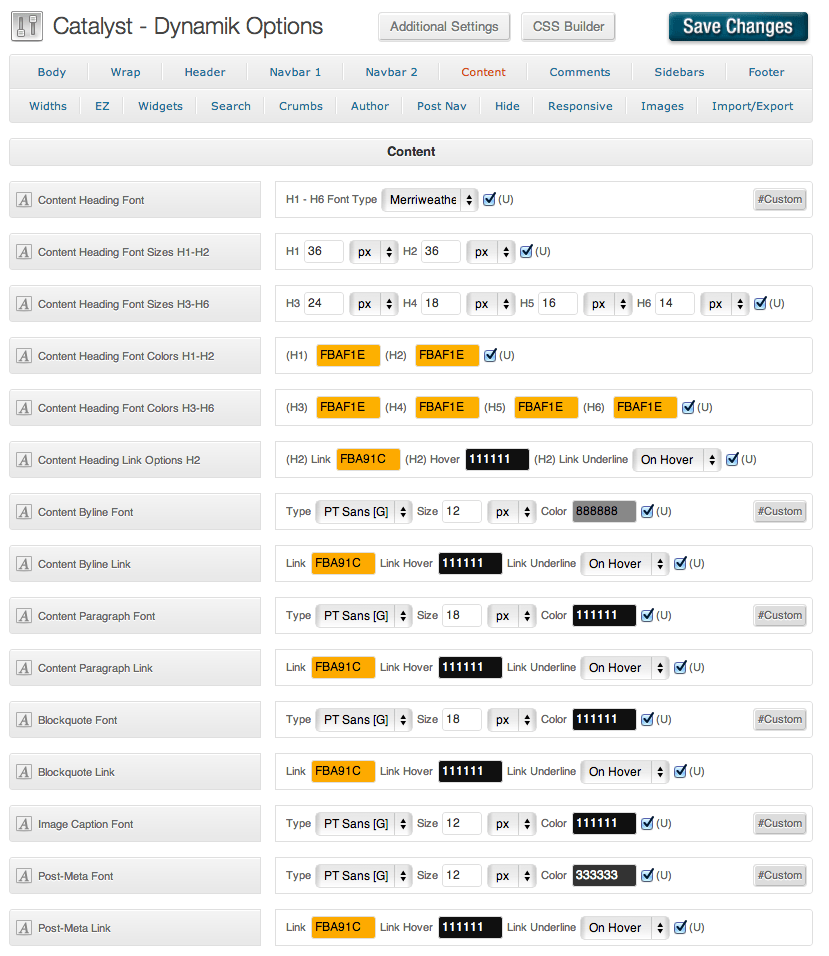
Task: Toggle the Post-Meta Font row checkbox
Action: [647, 875]
